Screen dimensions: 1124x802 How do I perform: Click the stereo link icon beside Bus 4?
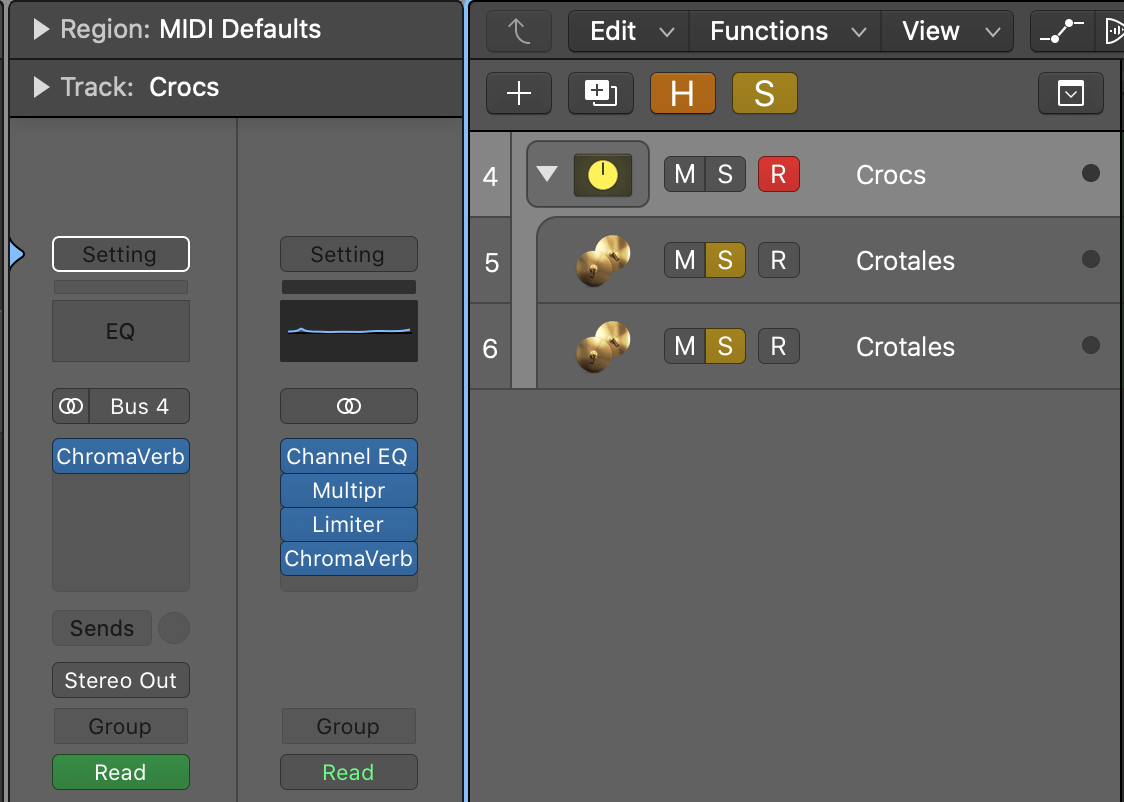(71, 407)
